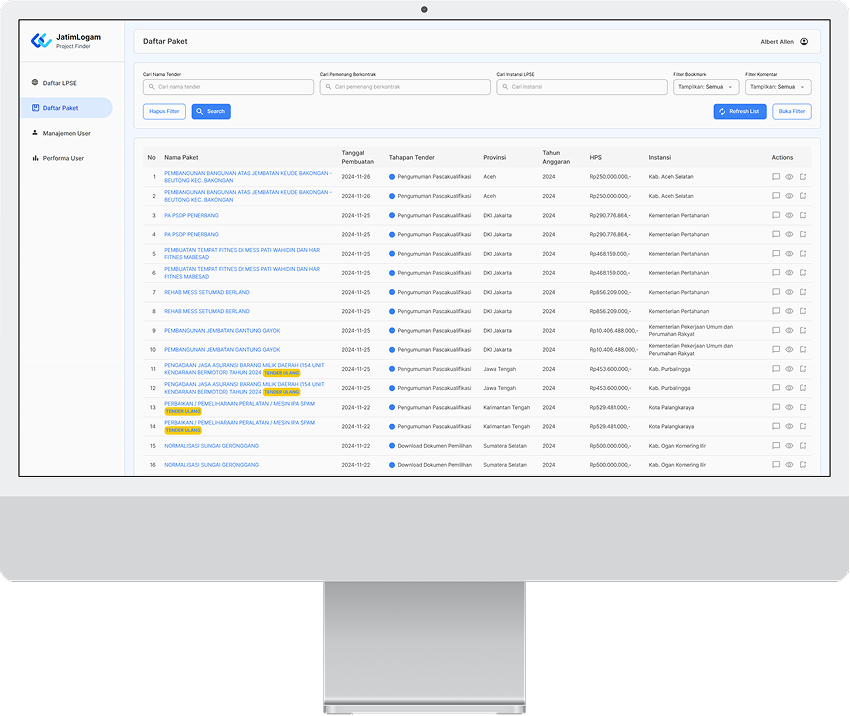Toggle the eye icon on row 1
Viewport: 850px width, 716px height.
point(789,177)
